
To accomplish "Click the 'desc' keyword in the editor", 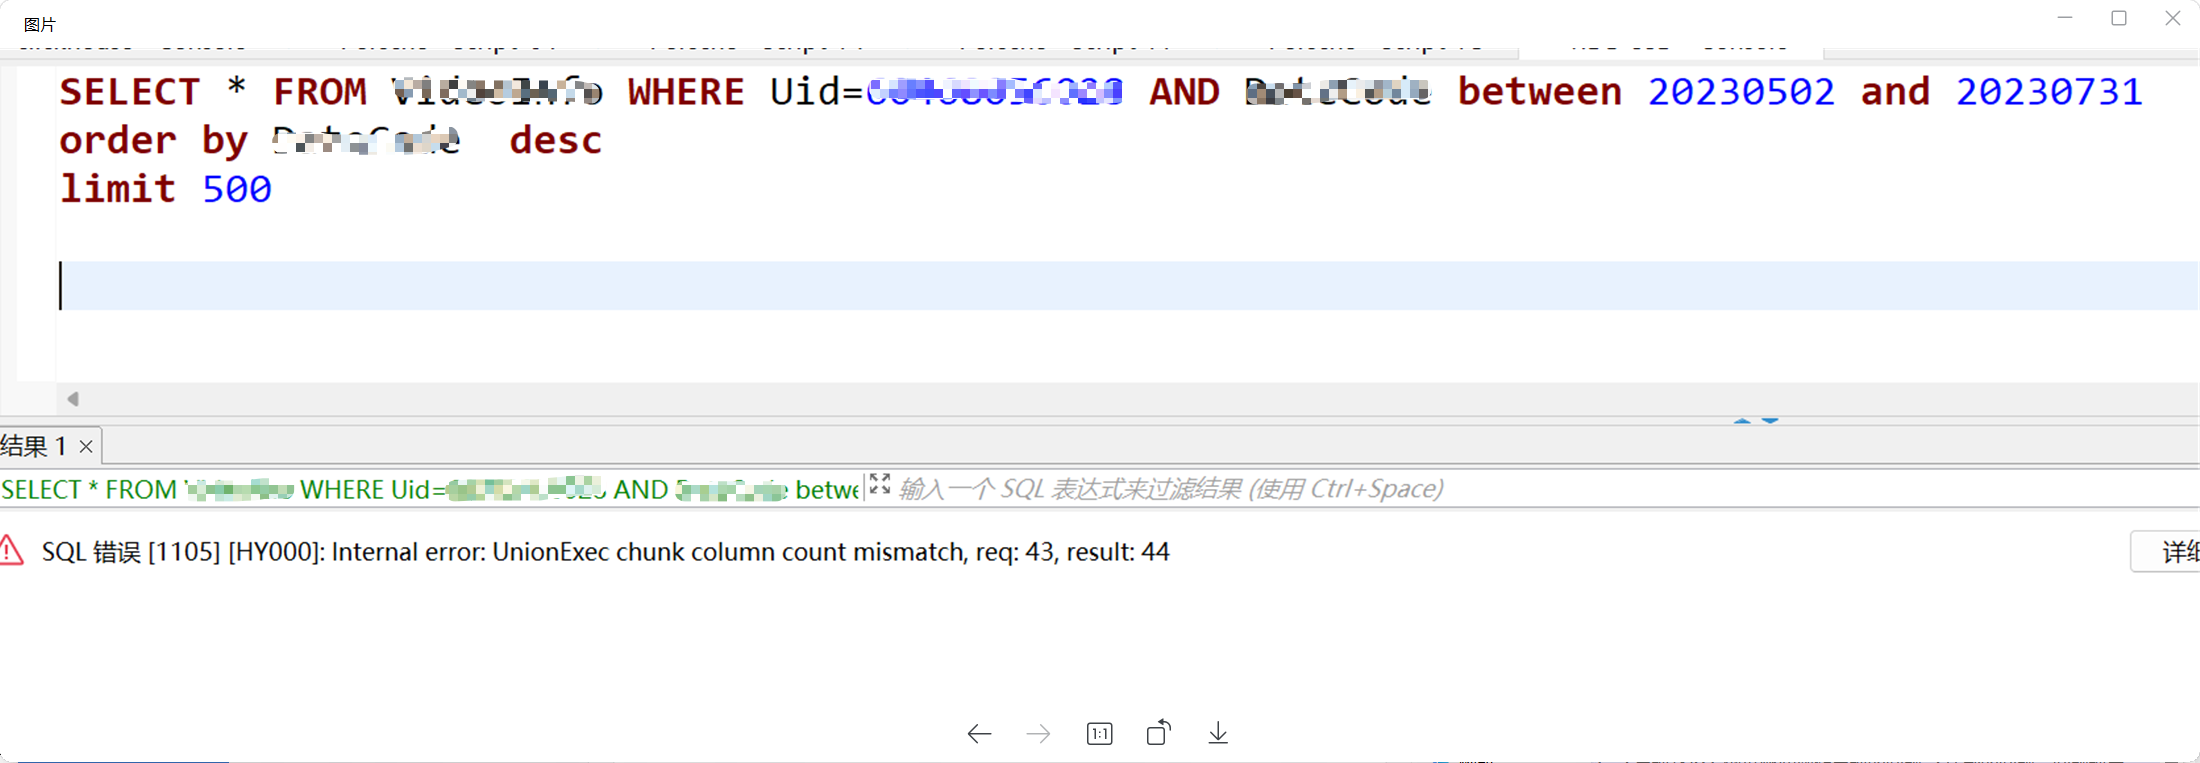I will point(556,140).
